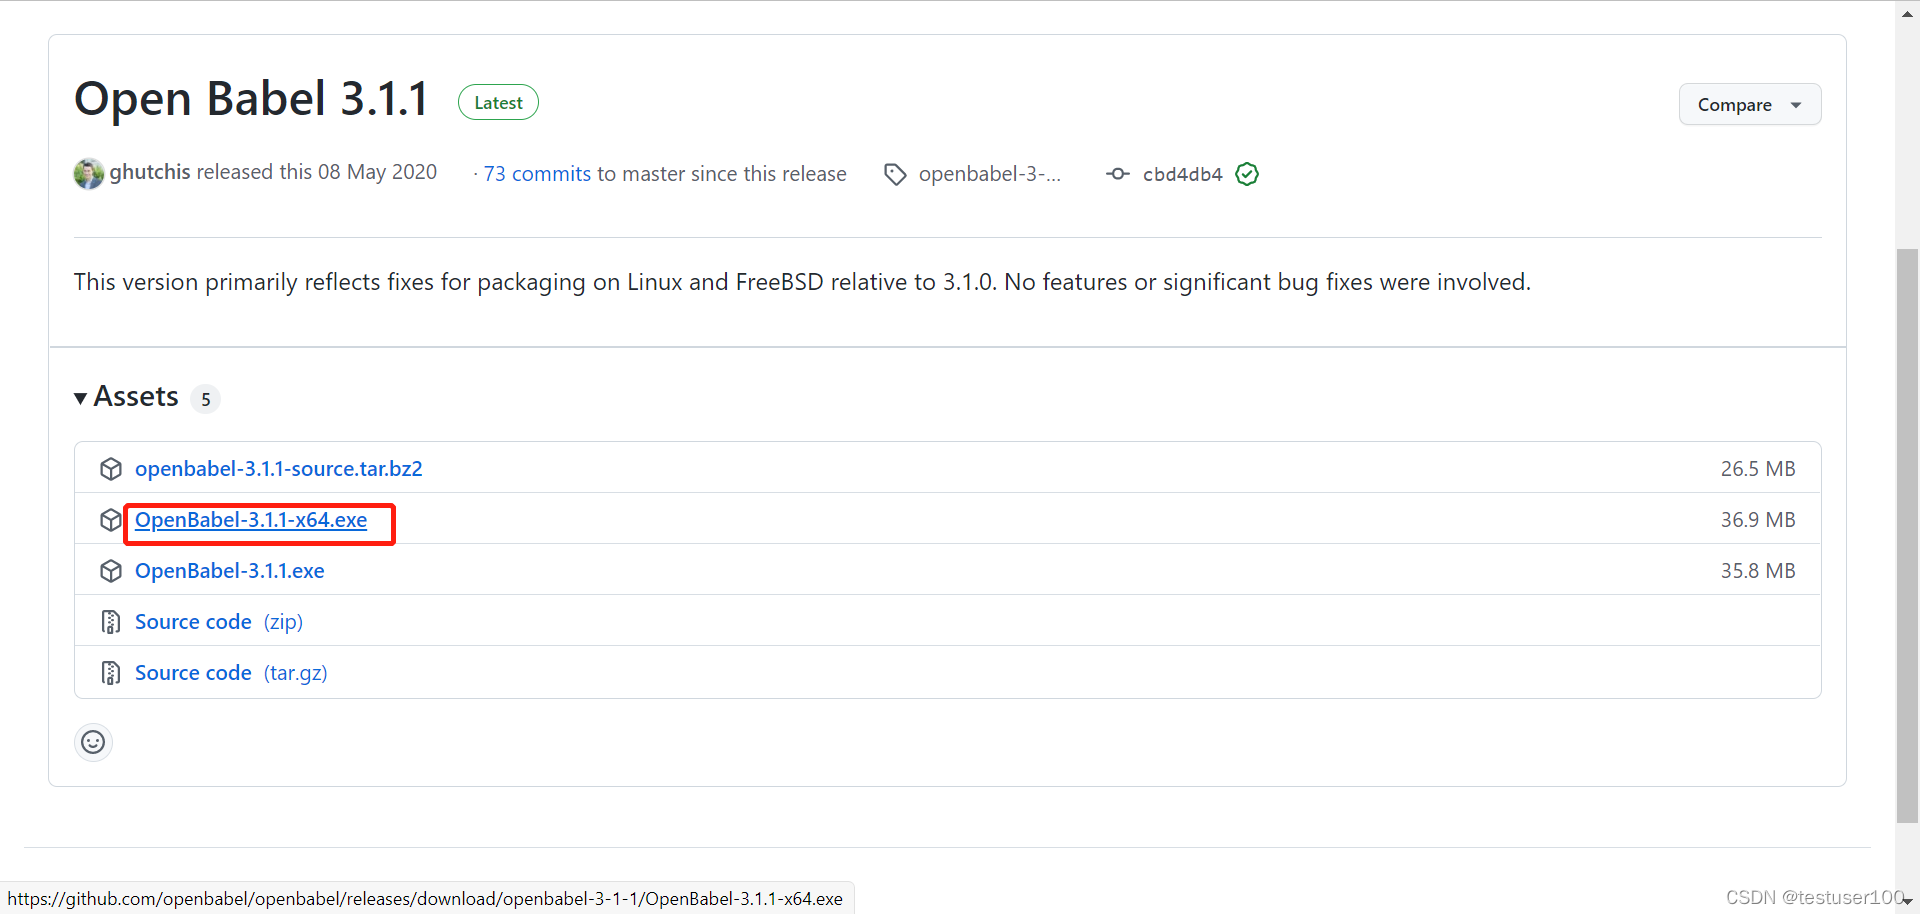The image size is (1920, 914).
Task: Click the tag icon beside openbabel-3-...
Action: 895,174
